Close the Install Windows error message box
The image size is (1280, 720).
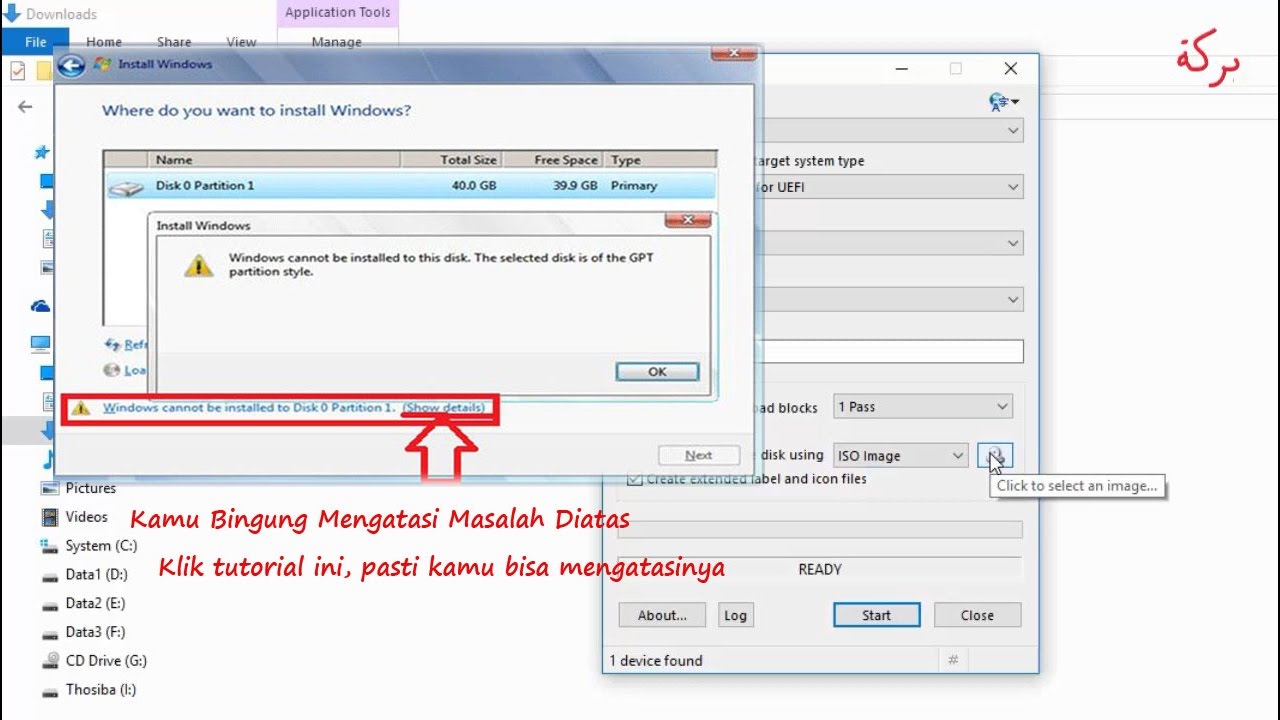(688, 220)
